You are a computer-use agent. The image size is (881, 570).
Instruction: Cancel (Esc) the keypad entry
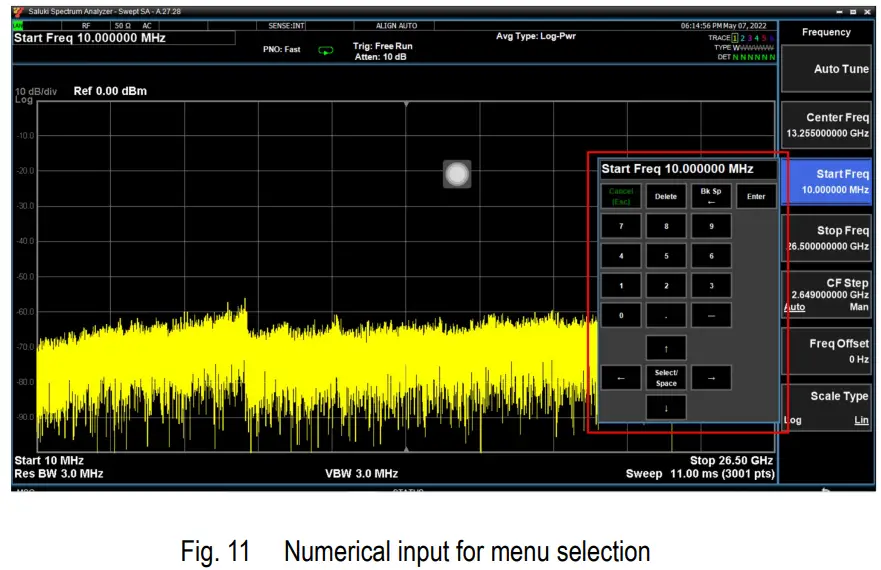pyautogui.click(x=621, y=196)
